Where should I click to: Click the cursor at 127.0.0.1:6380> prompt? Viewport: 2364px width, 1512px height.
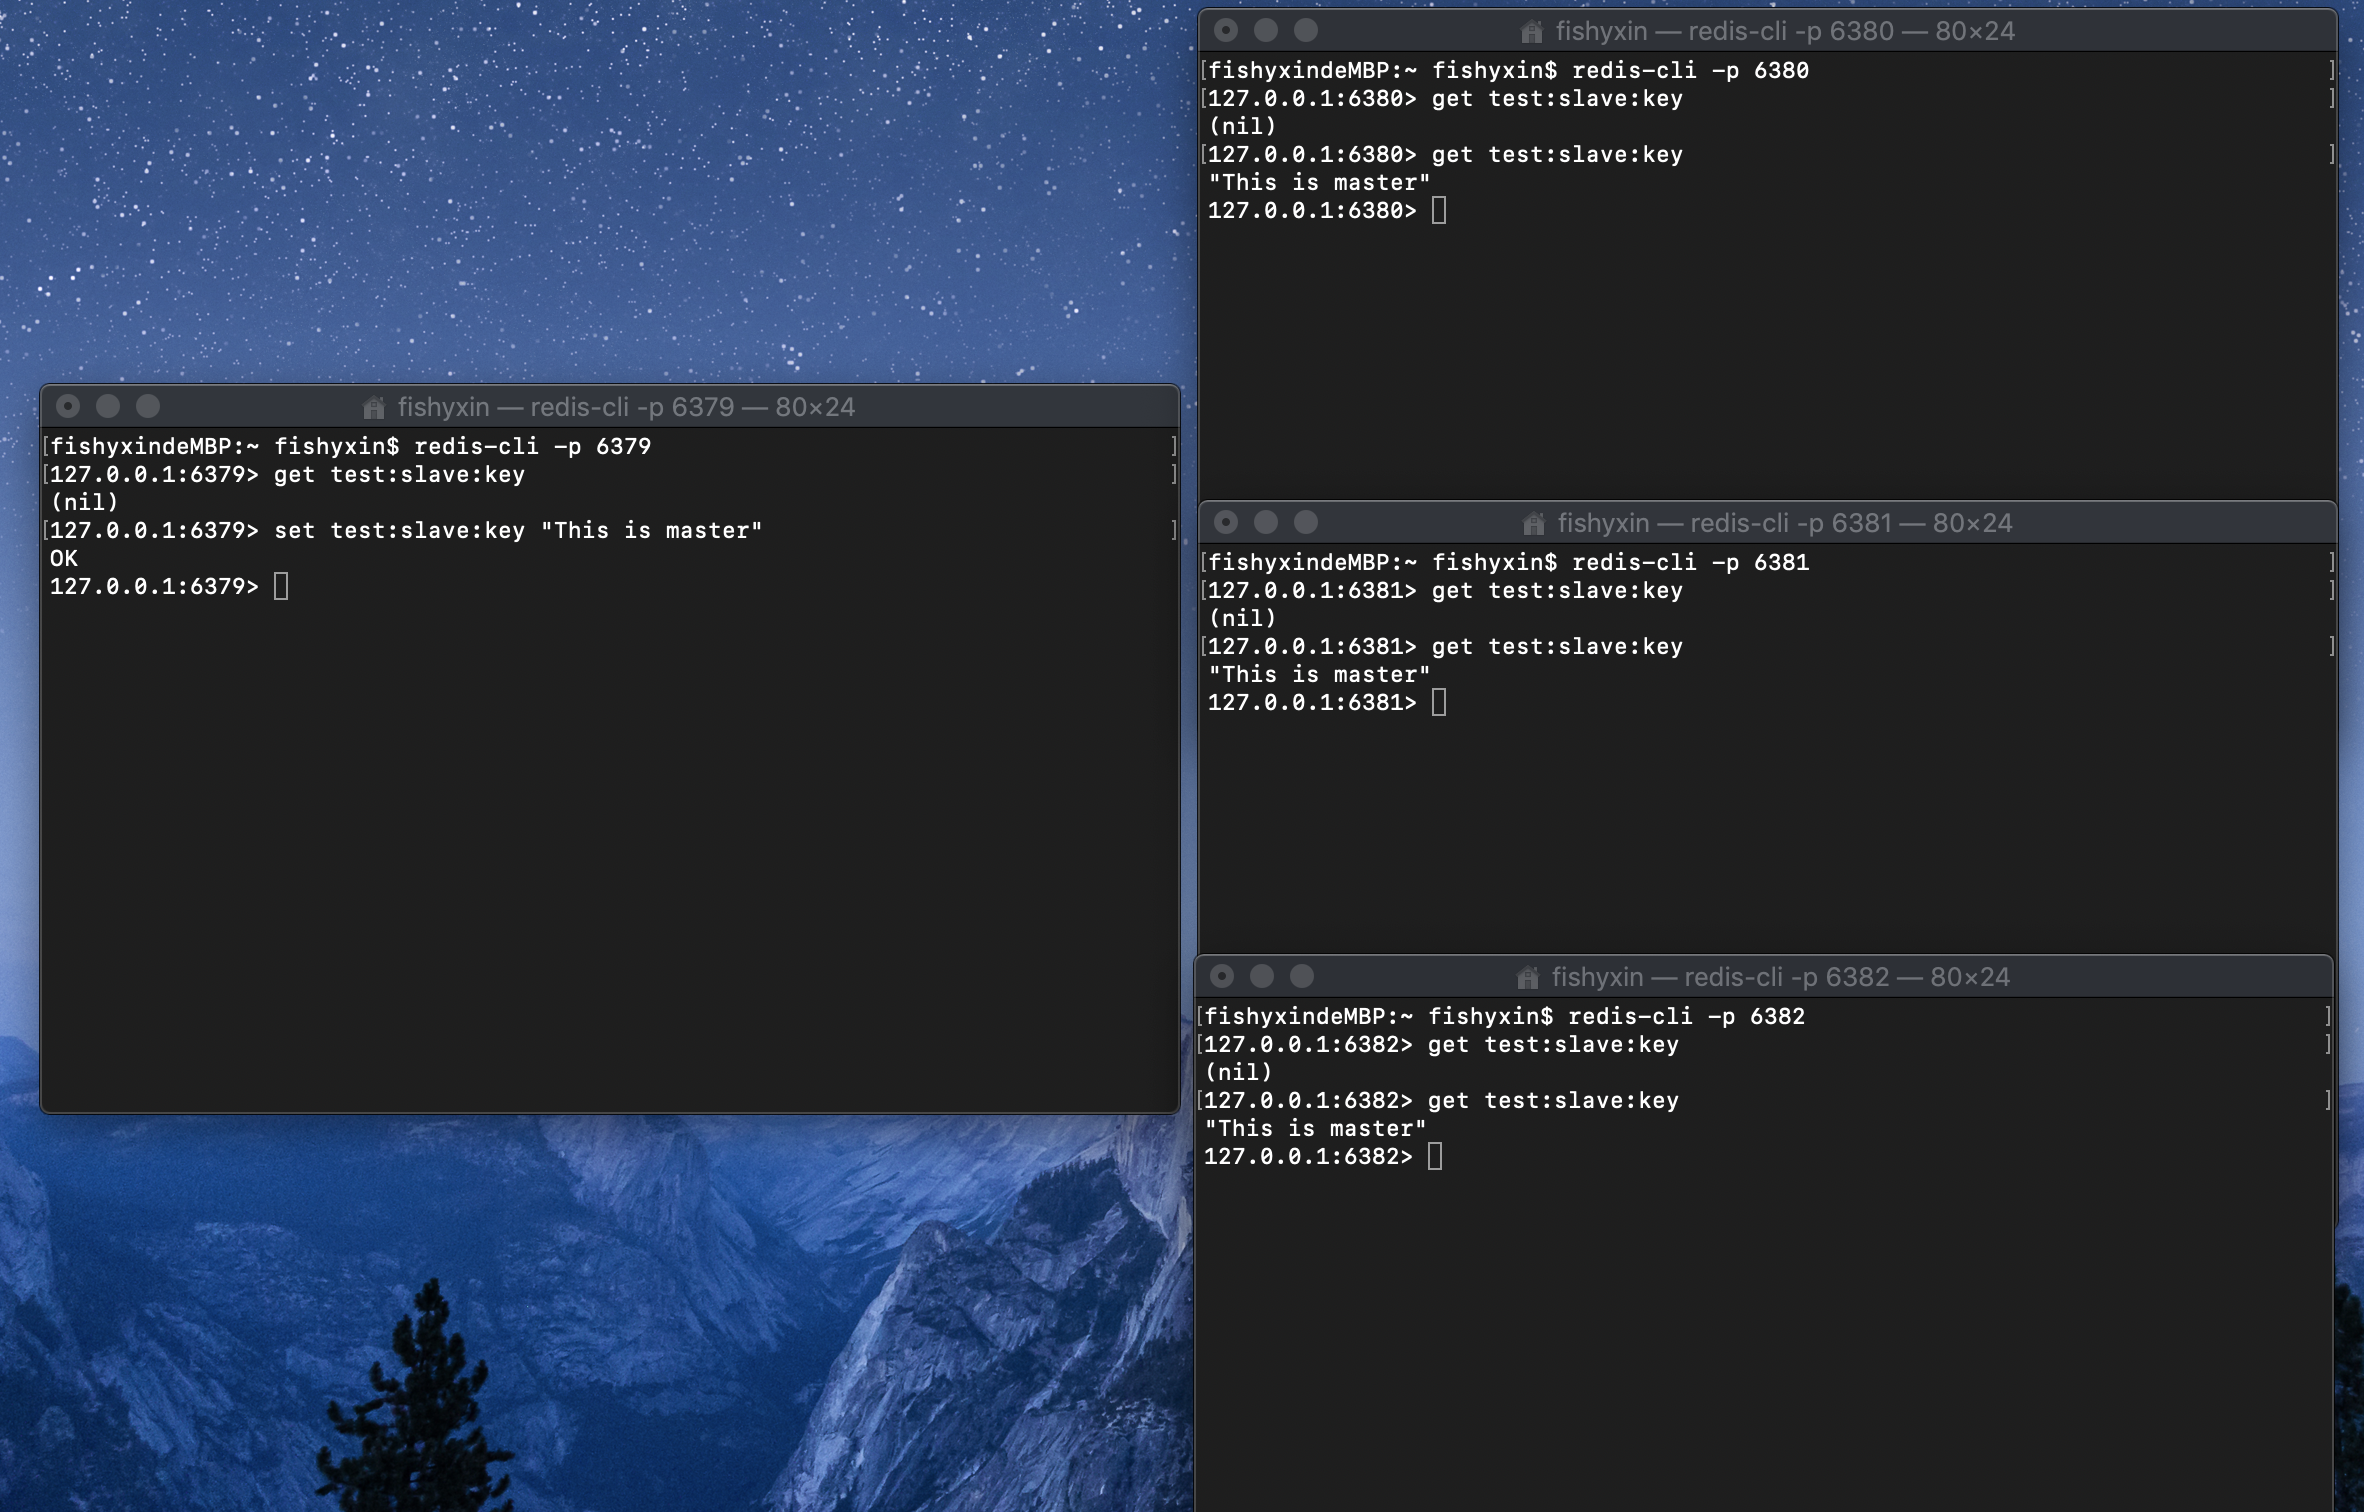click(x=1439, y=210)
